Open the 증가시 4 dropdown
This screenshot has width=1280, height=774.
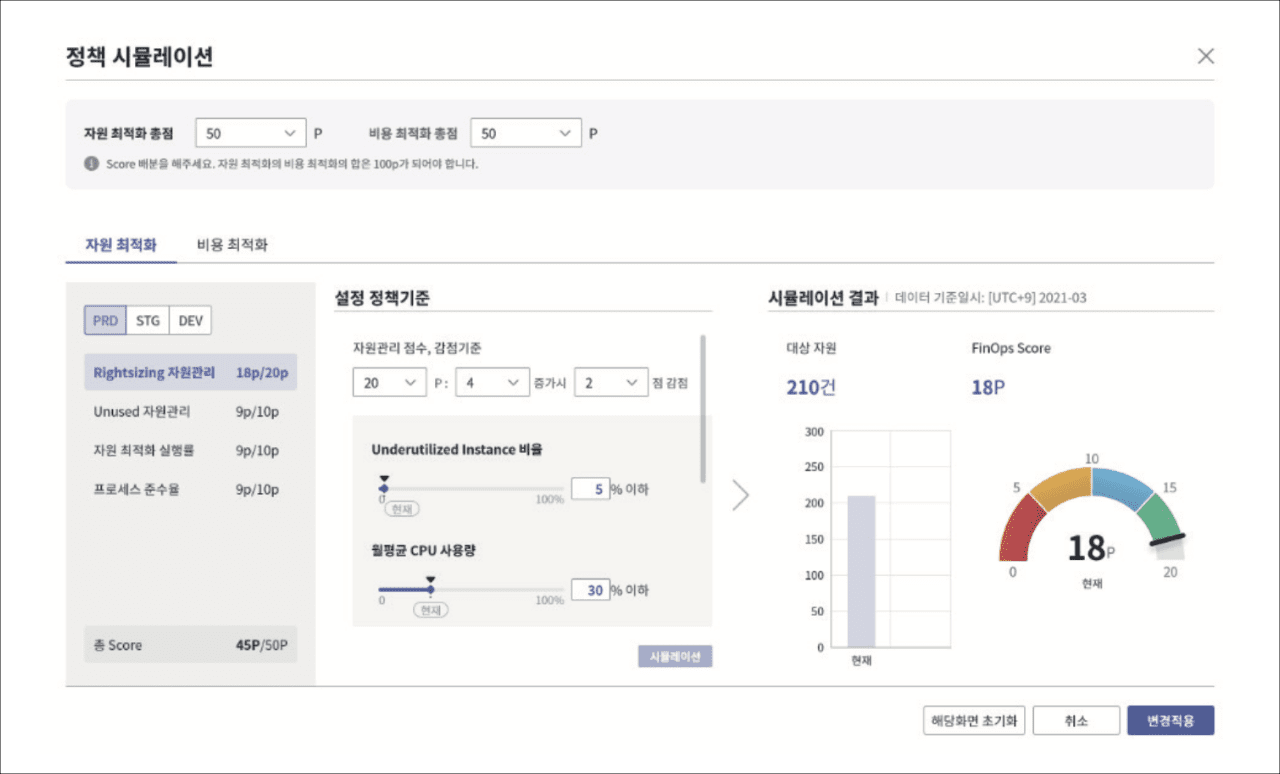[490, 383]
